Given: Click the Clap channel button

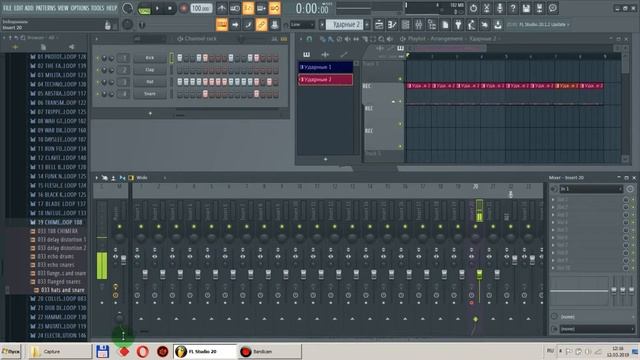Looking at the screenshot, I should tap(150, 70).
